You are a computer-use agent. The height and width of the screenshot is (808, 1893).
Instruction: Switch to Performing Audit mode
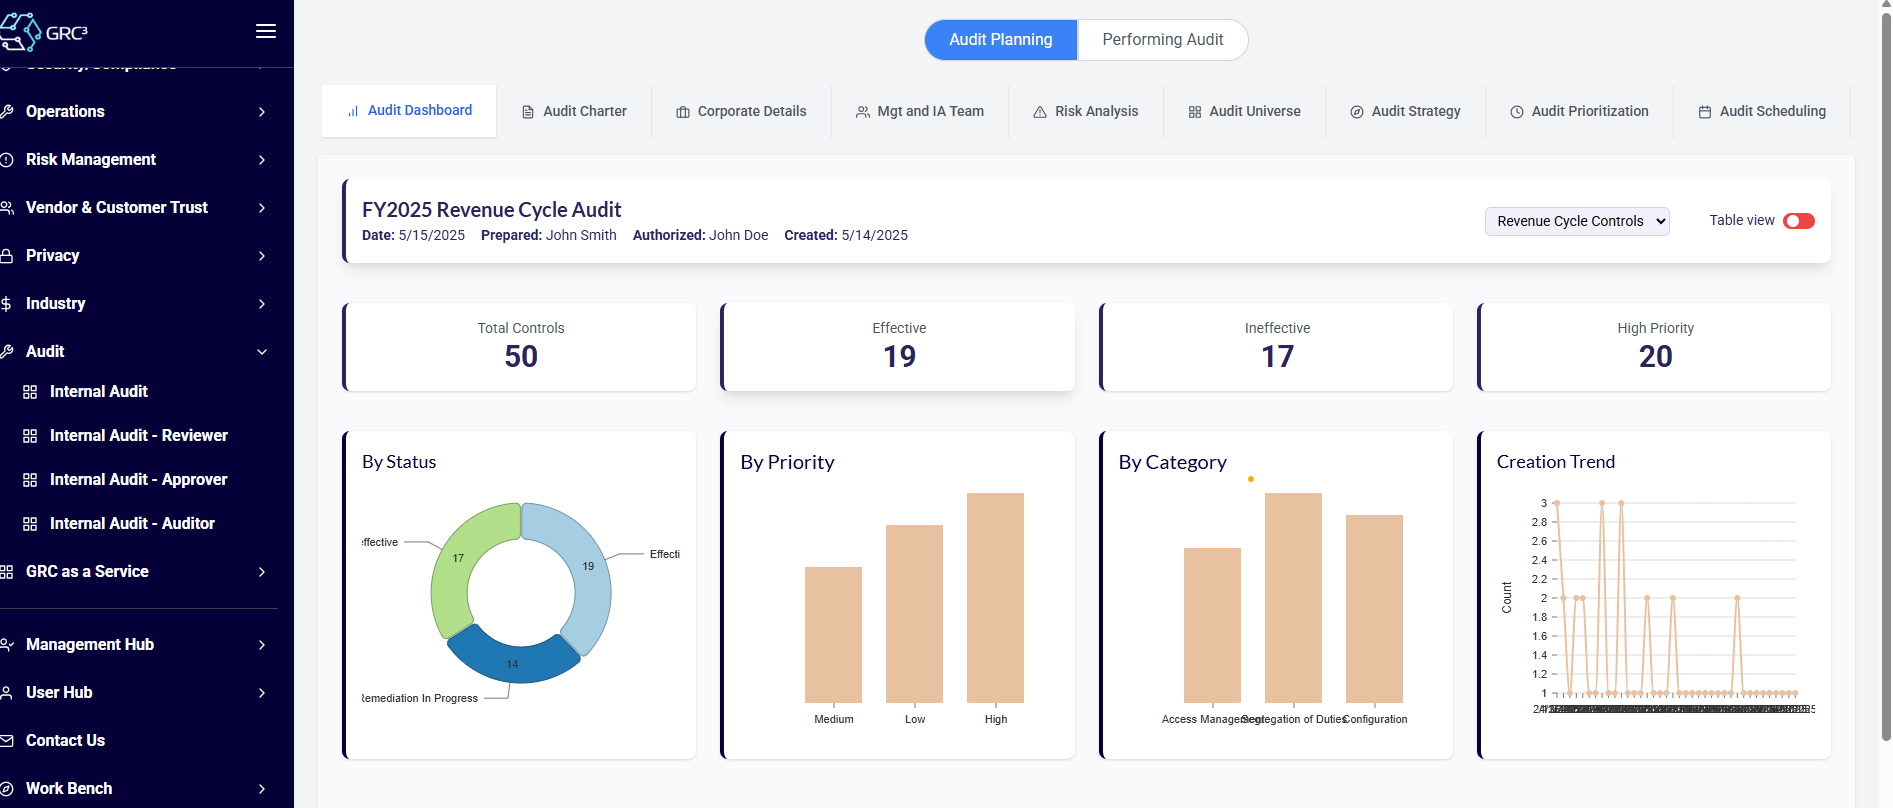coord(1162,40)
